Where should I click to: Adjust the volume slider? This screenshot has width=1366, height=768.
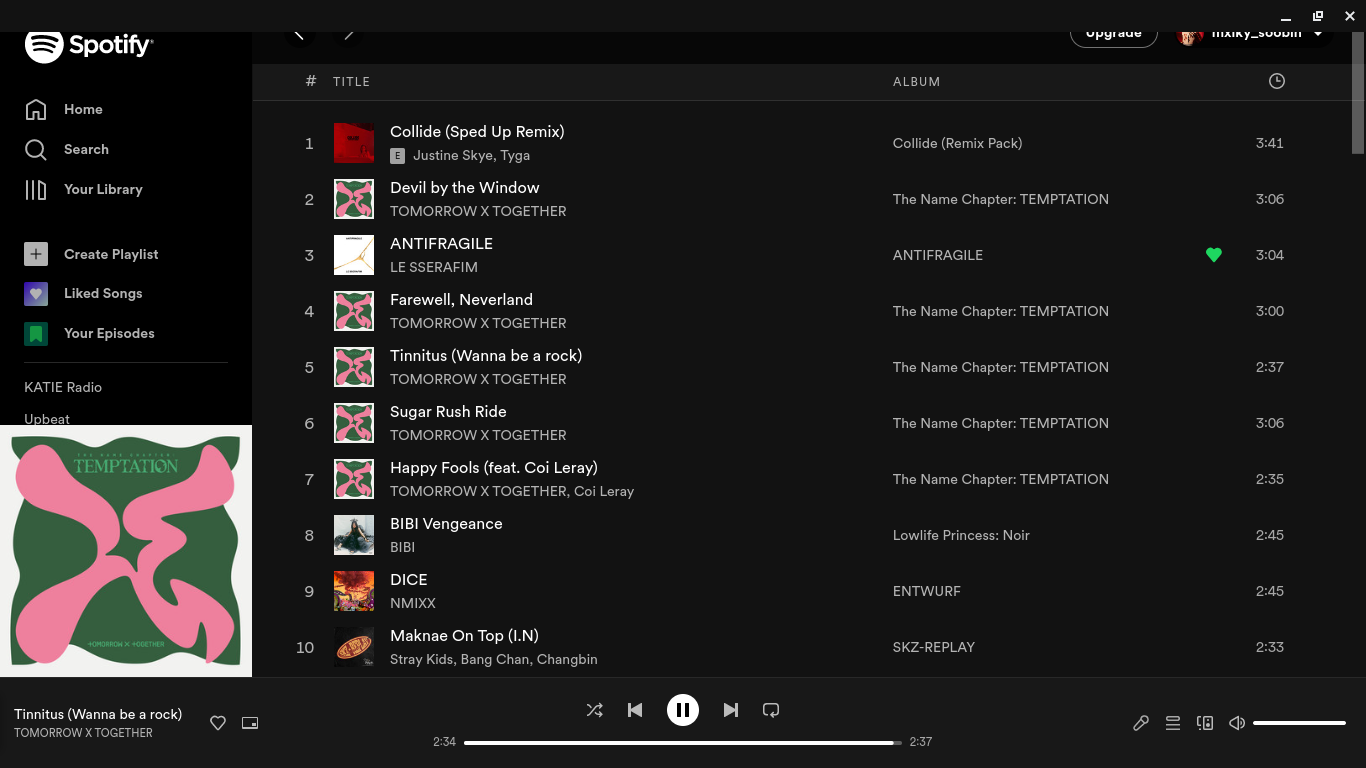point(1299,723)
